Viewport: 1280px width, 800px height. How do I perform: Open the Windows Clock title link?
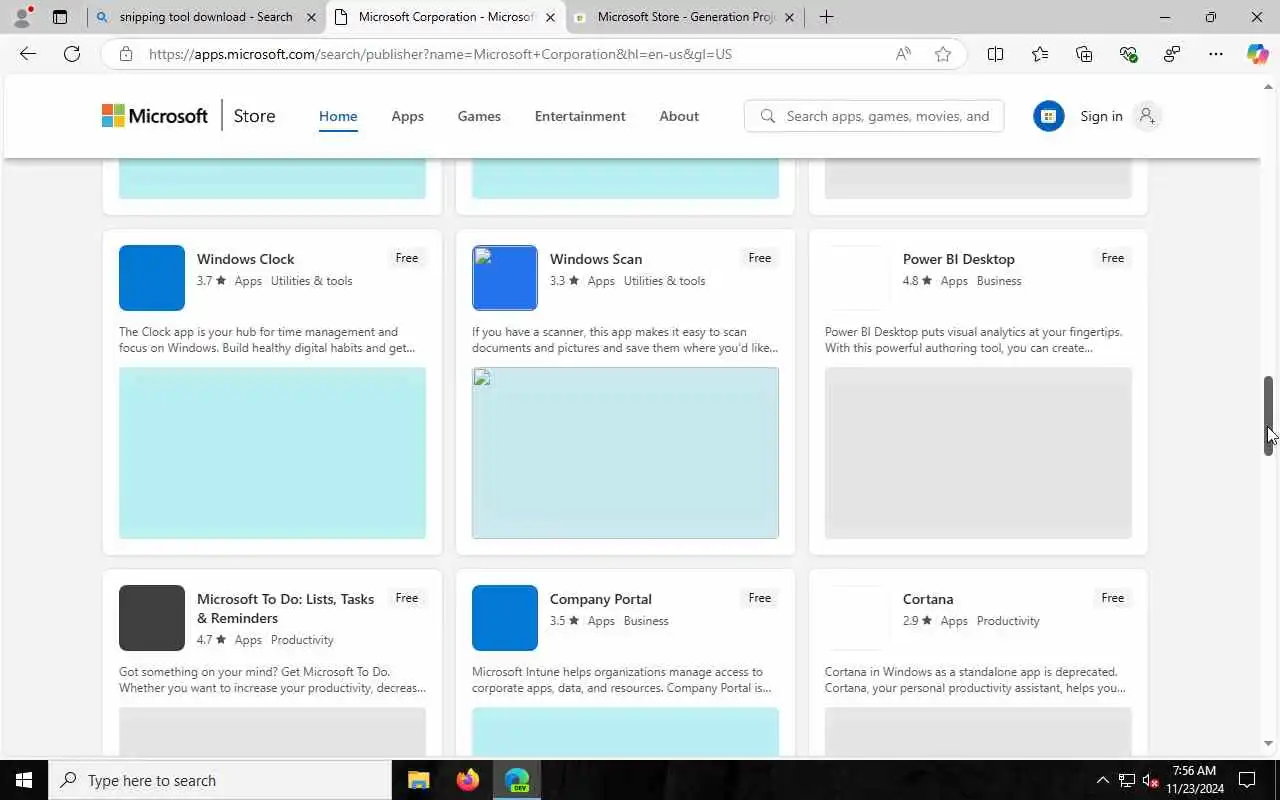(x=245, y=259)
